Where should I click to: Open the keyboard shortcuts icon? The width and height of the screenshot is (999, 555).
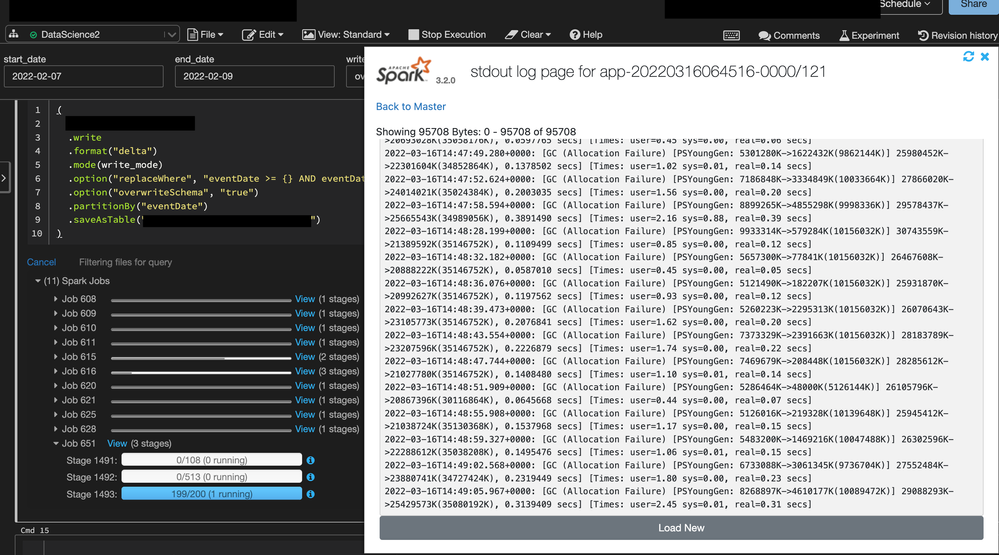(731, 35)
